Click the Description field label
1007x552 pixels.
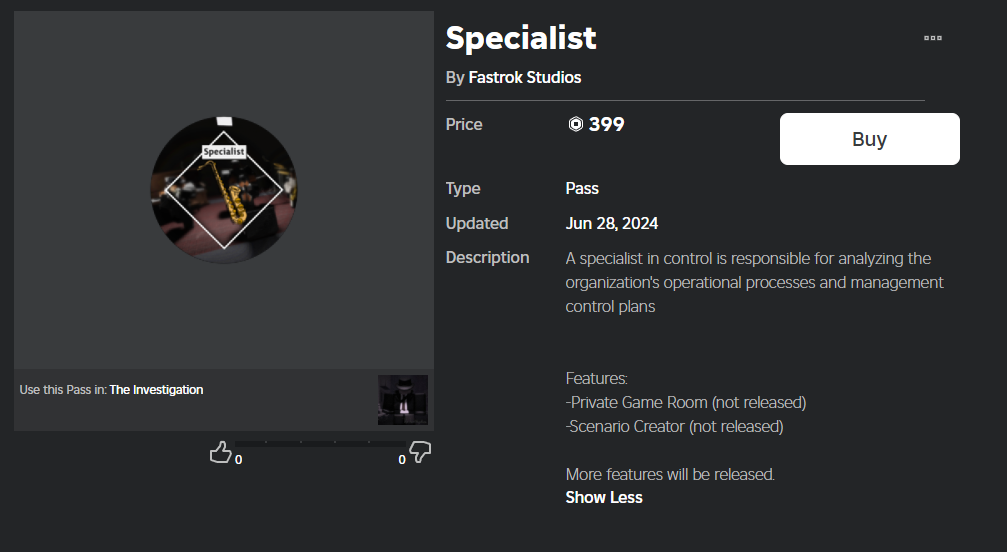[x=487, y=257]
